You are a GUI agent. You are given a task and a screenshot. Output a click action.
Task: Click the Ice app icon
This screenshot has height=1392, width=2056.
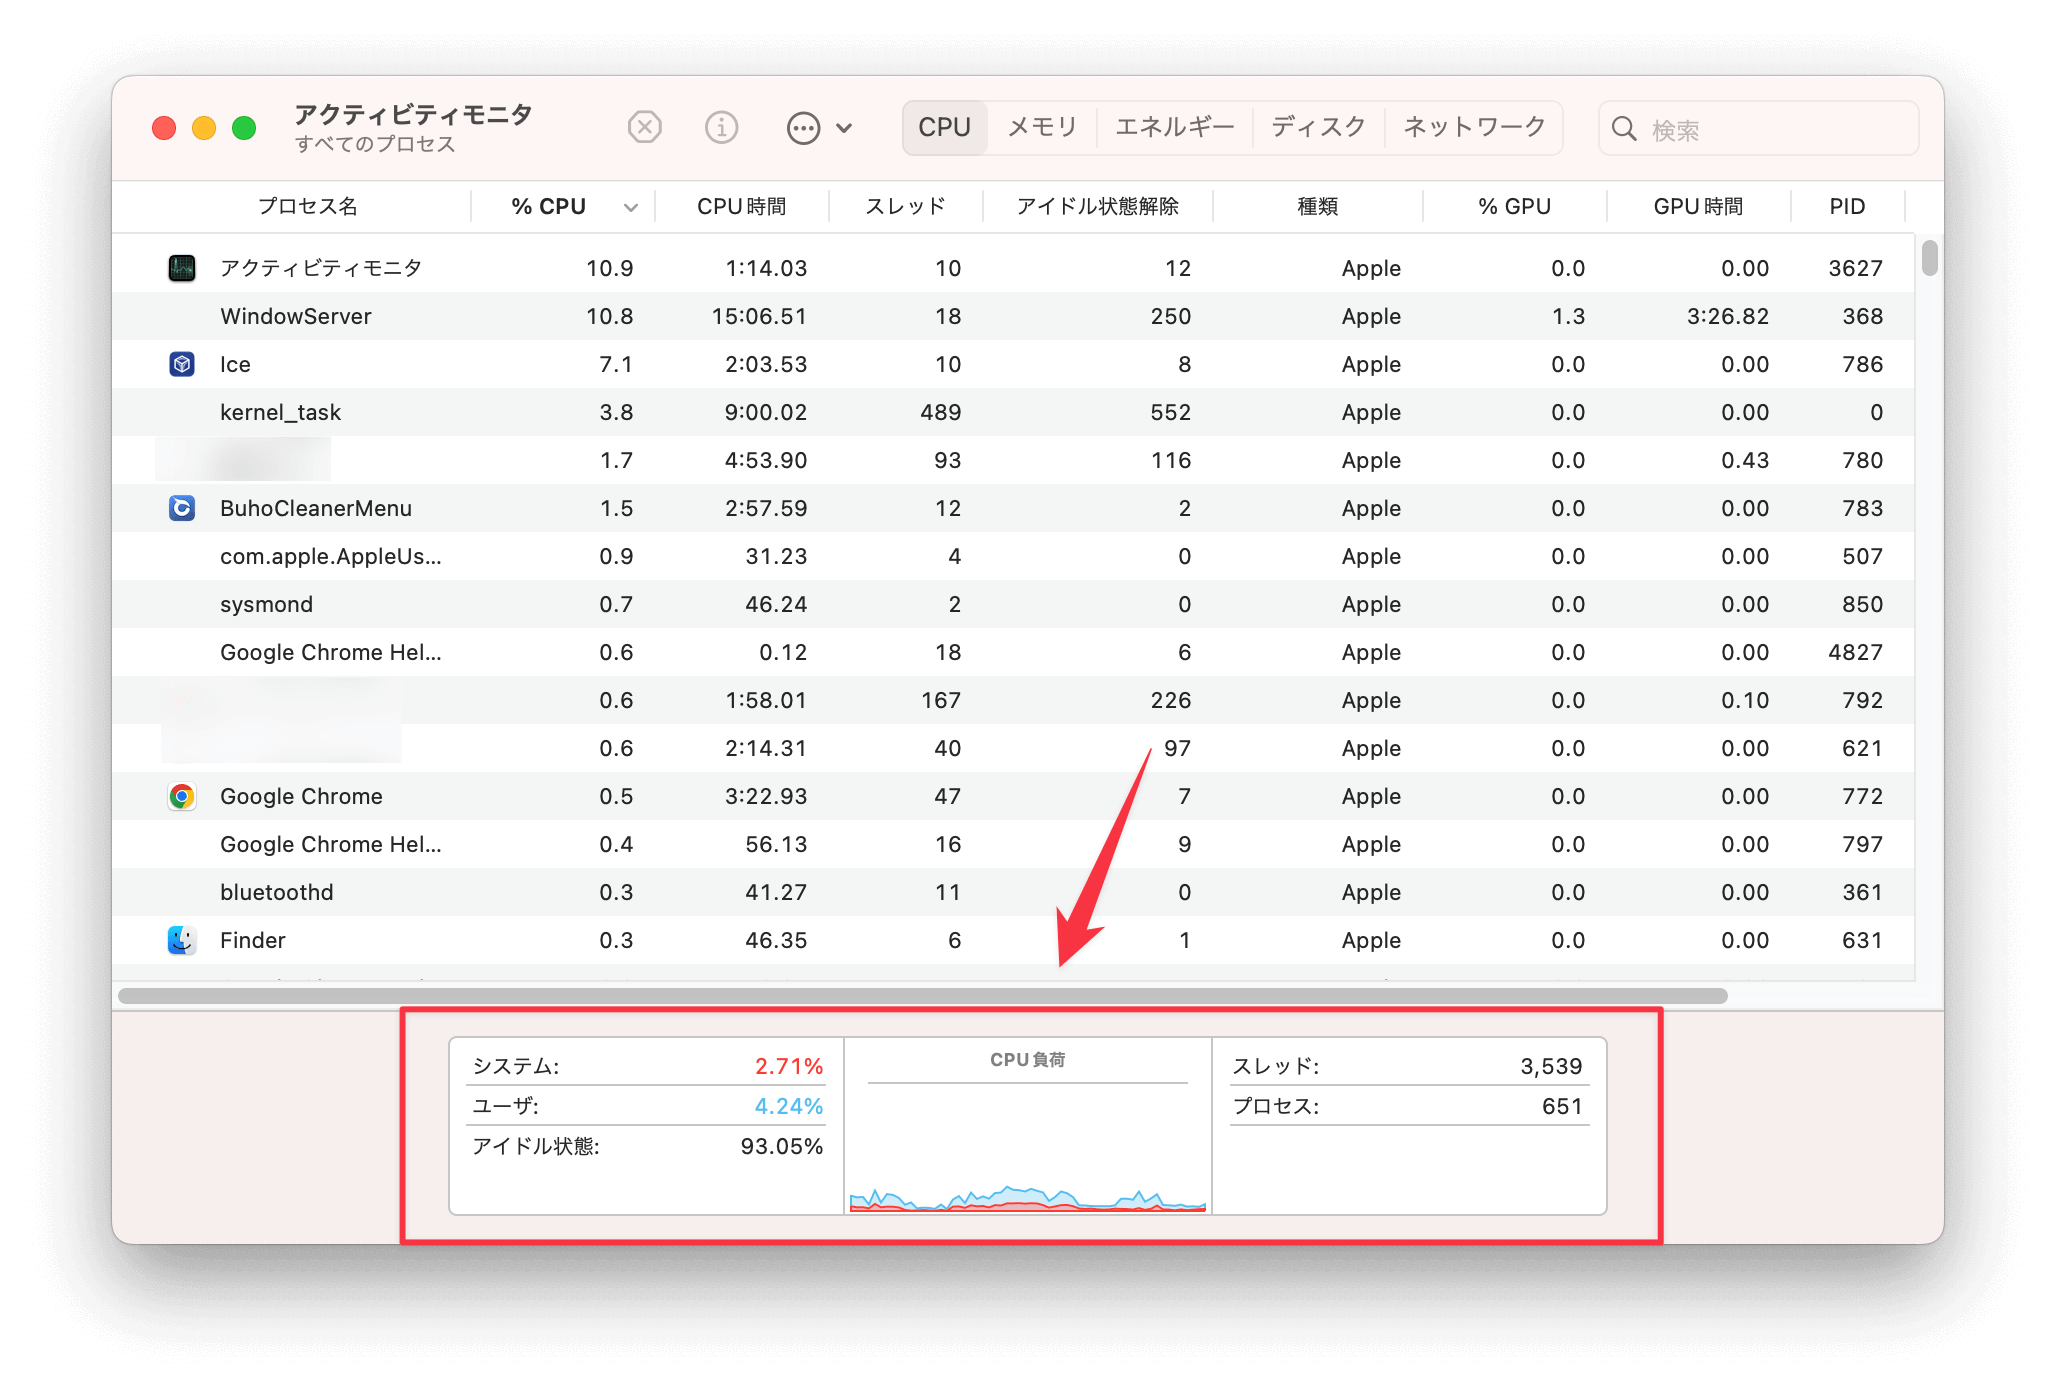point(182,364)
